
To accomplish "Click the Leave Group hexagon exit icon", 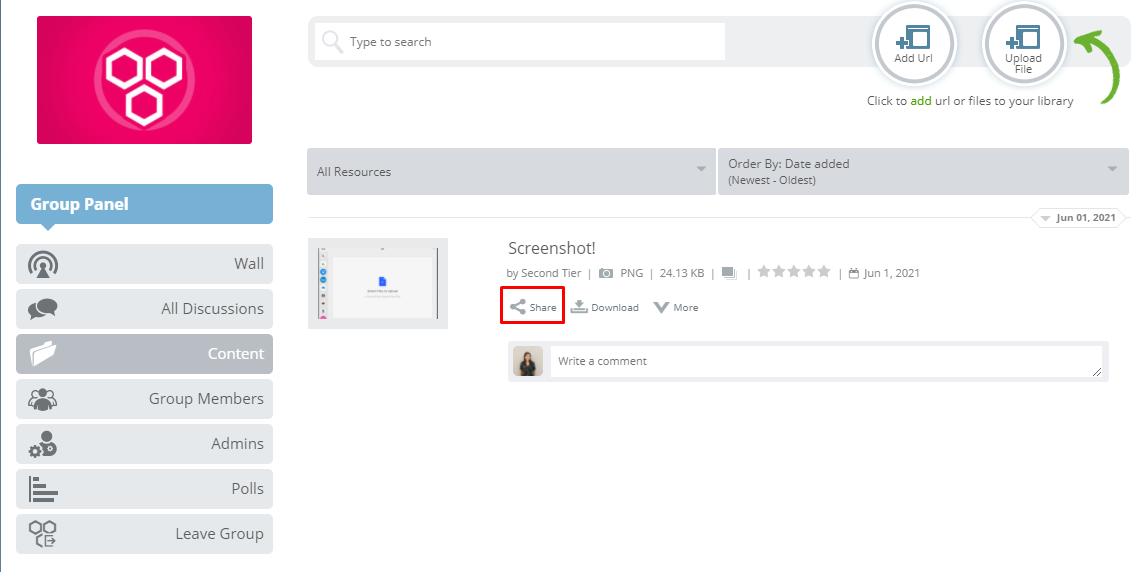I will [x=42, y=534].
